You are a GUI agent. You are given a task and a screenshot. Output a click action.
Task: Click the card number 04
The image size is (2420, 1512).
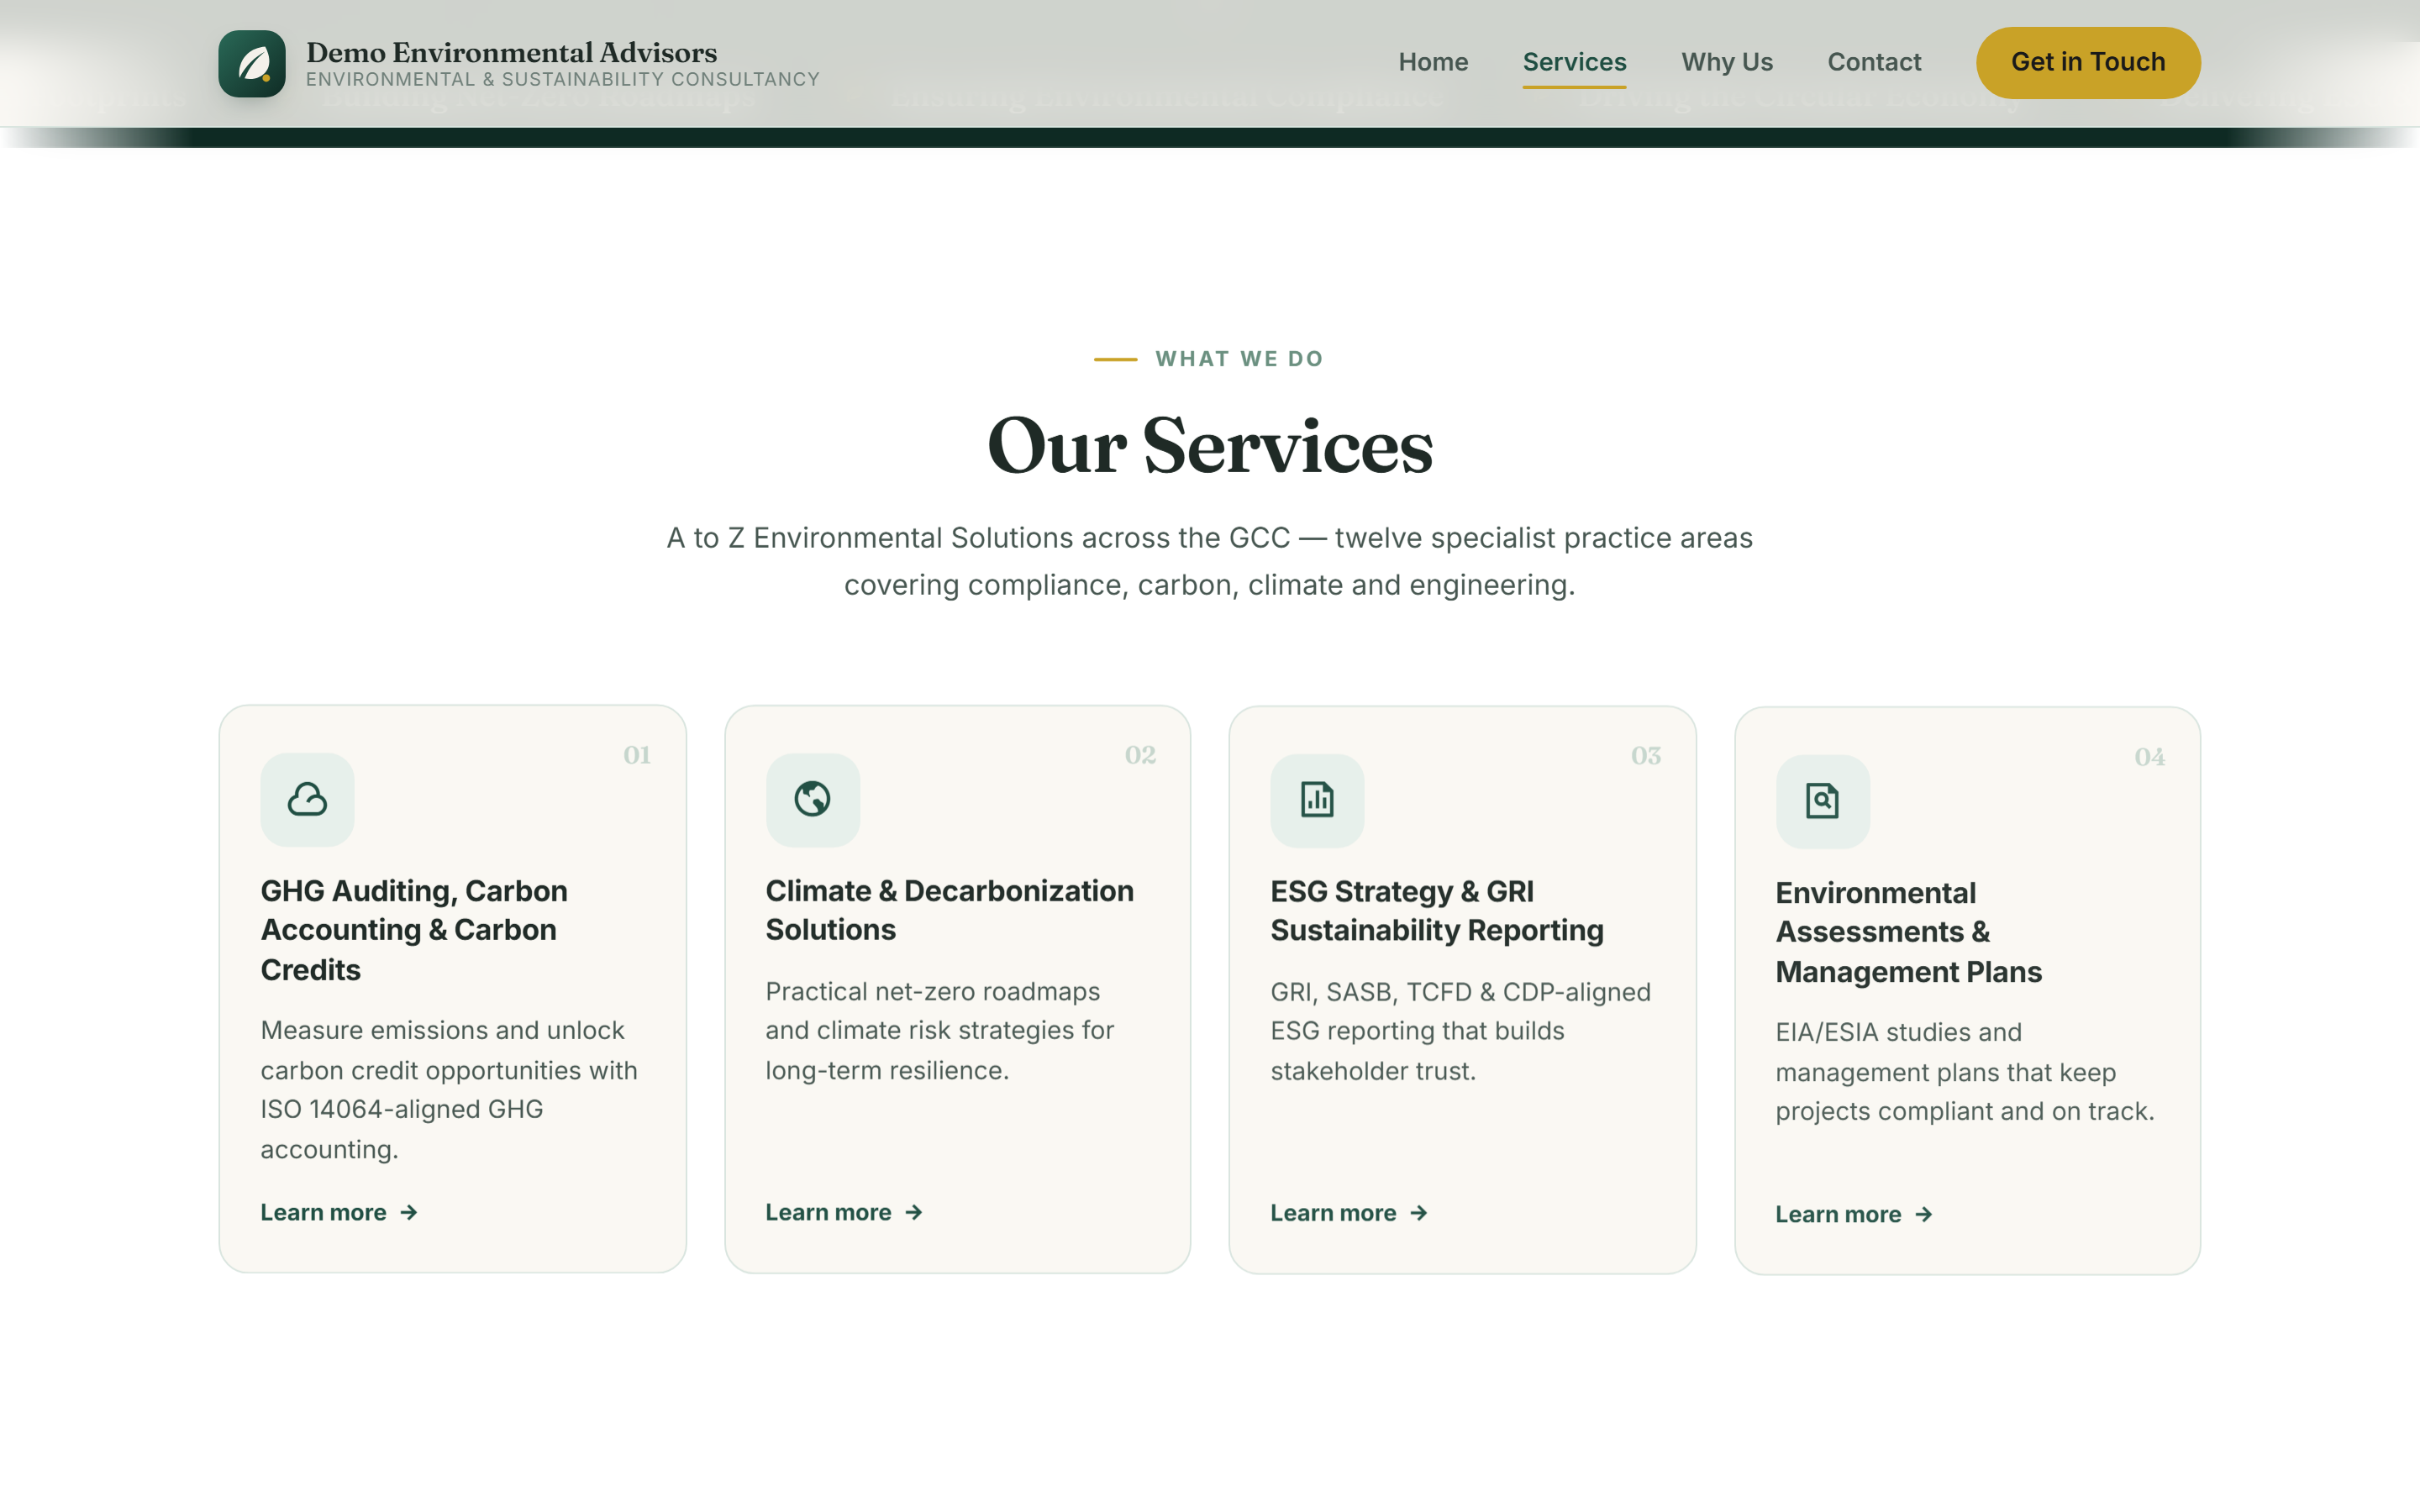pos(2150,757)
